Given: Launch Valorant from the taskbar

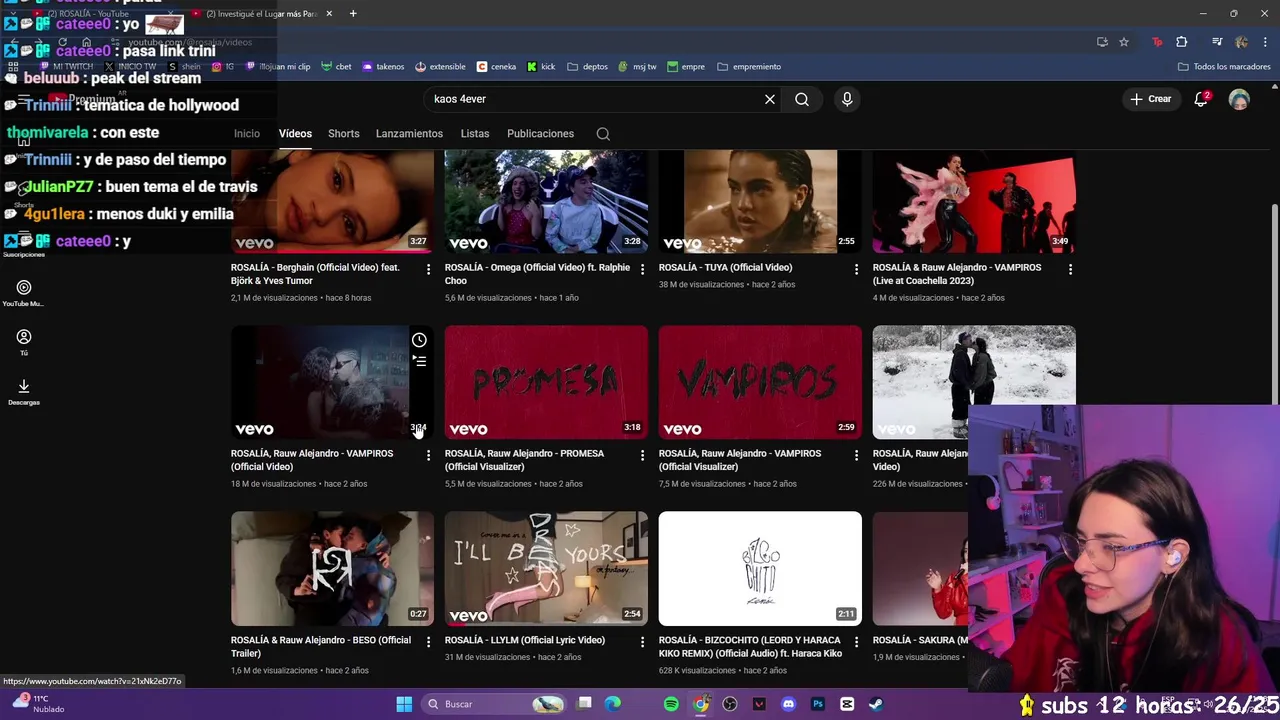Looking at the screenshot, I should (x=759, y=704).
